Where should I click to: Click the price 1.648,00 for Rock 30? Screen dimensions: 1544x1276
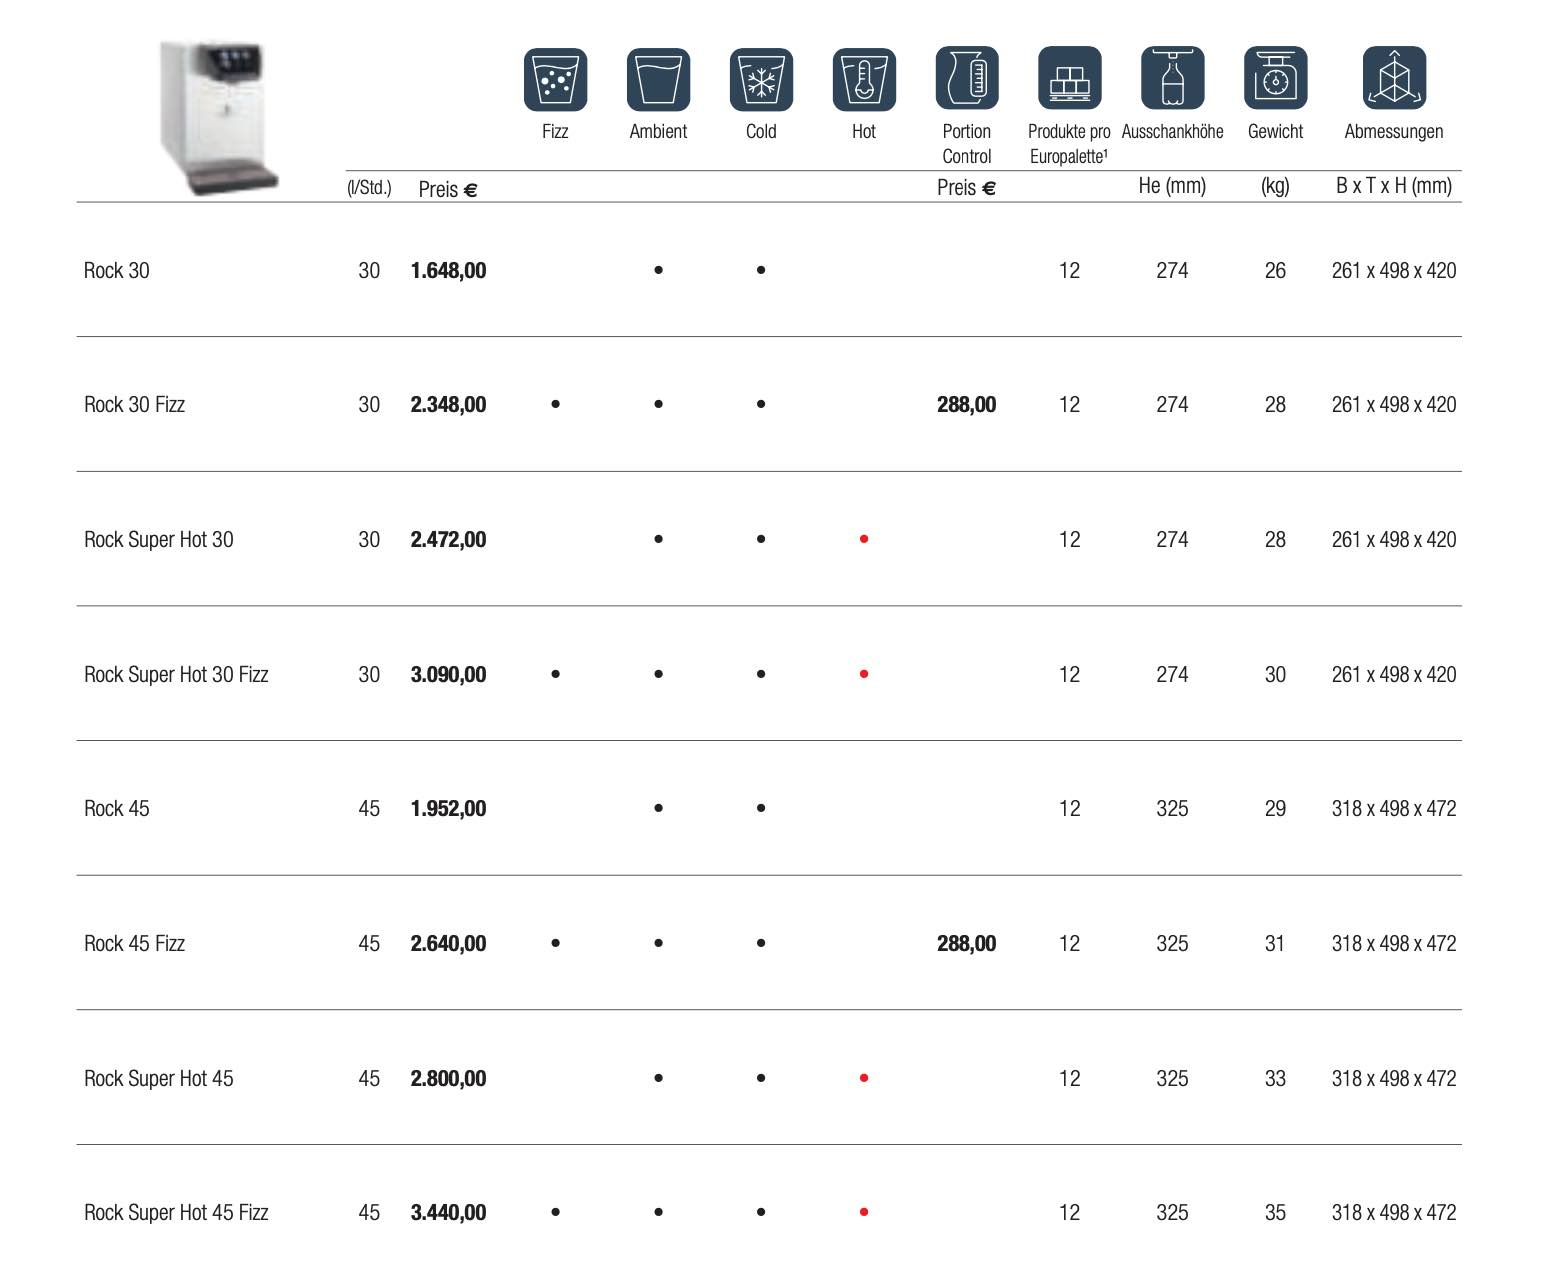click(x=448, y=270)
